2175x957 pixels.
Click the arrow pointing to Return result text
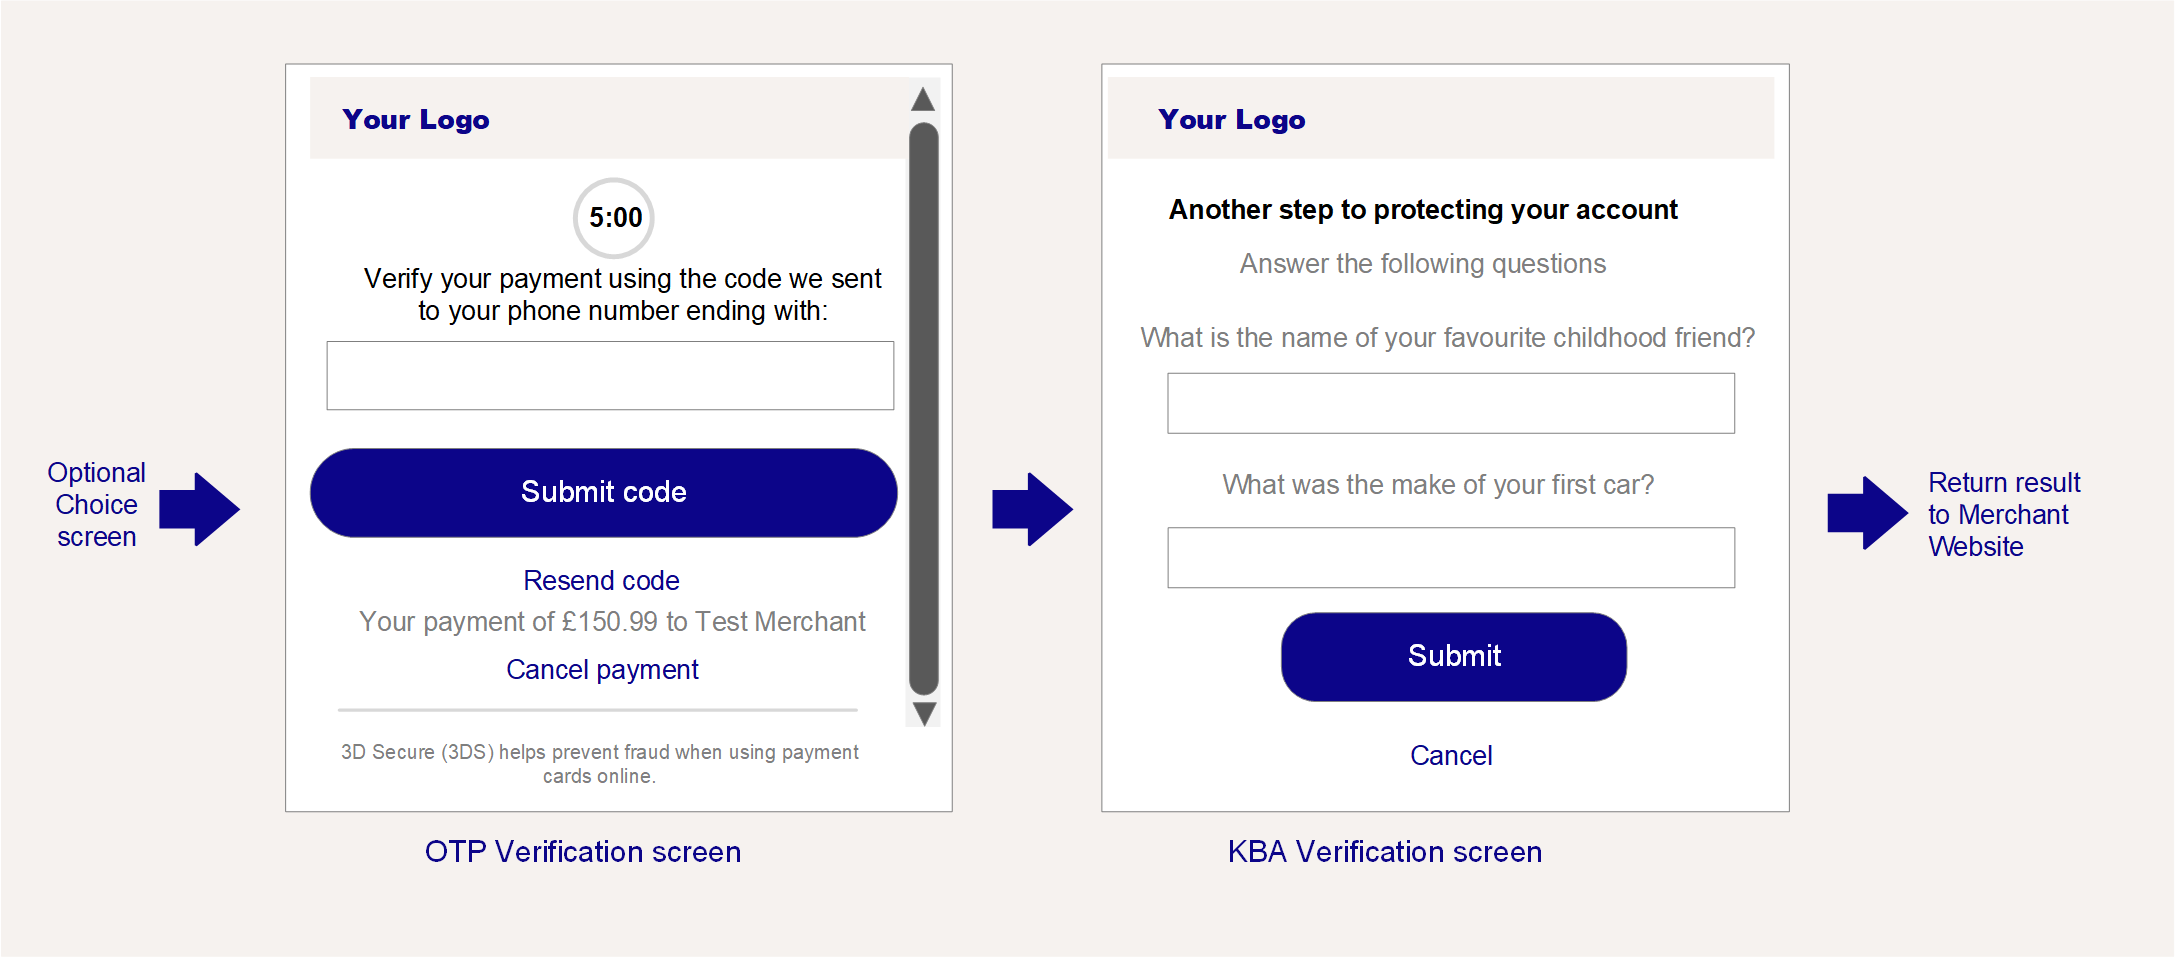(x=1868, y=513)
